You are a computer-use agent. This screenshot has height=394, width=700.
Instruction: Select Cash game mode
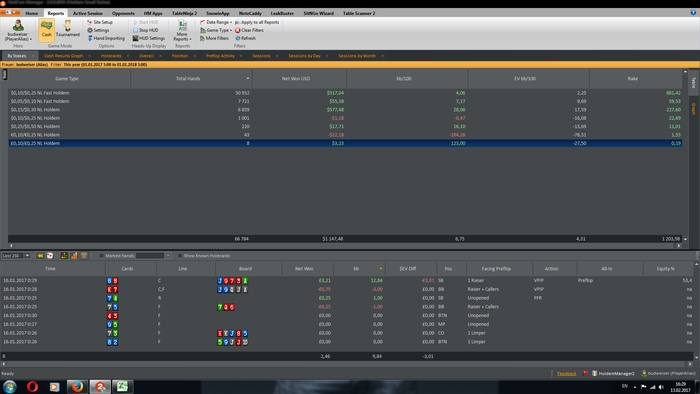point(46,30)
